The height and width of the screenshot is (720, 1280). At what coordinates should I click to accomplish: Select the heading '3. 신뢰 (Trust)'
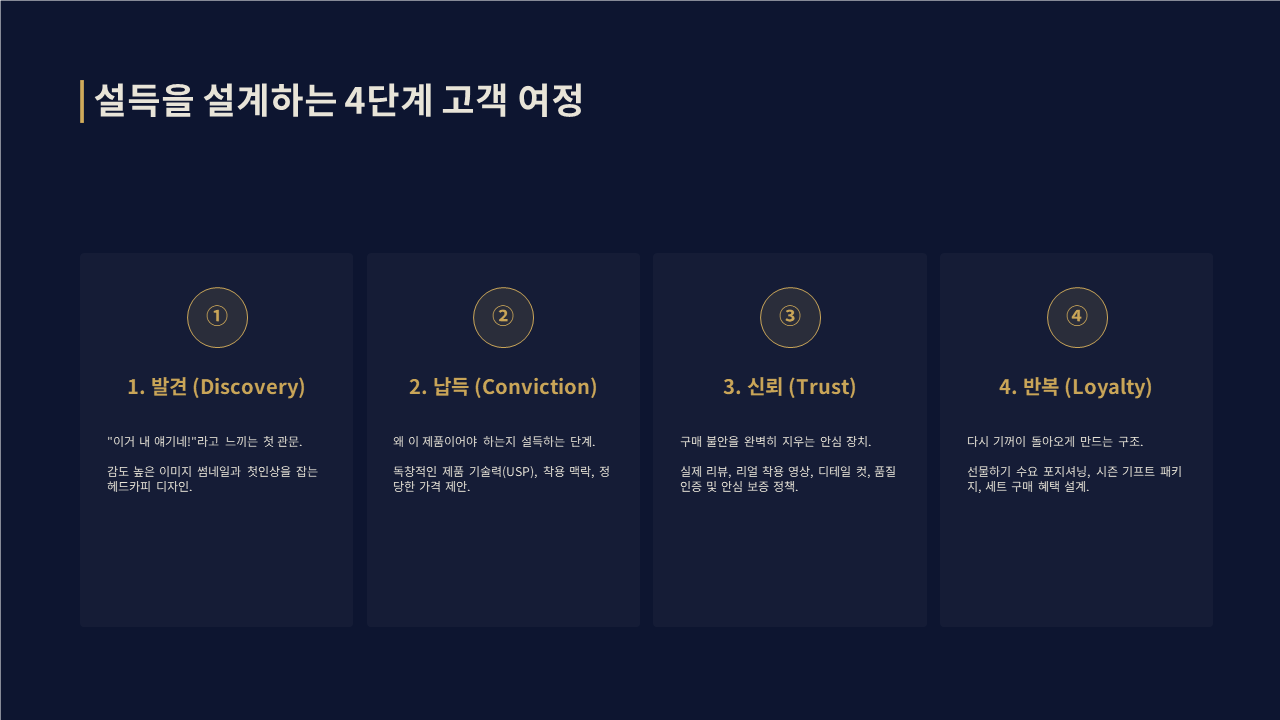click(x=790, y=387)
